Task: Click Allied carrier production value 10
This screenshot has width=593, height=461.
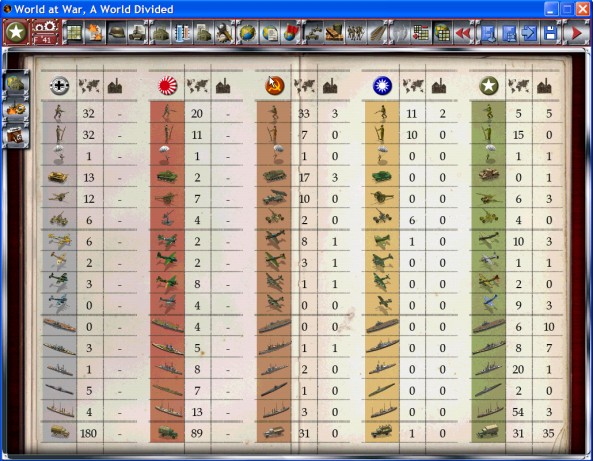Action: pos(549,327)
